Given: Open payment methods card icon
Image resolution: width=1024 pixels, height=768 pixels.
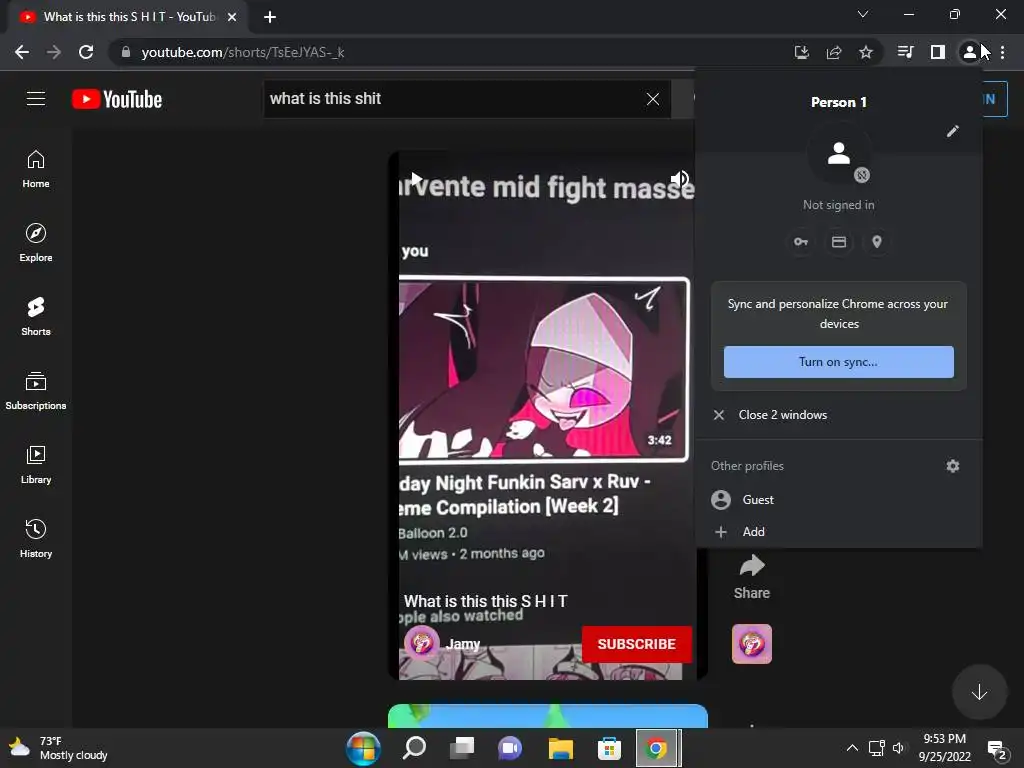Looking at the screenshot, I should pos(839,242).
